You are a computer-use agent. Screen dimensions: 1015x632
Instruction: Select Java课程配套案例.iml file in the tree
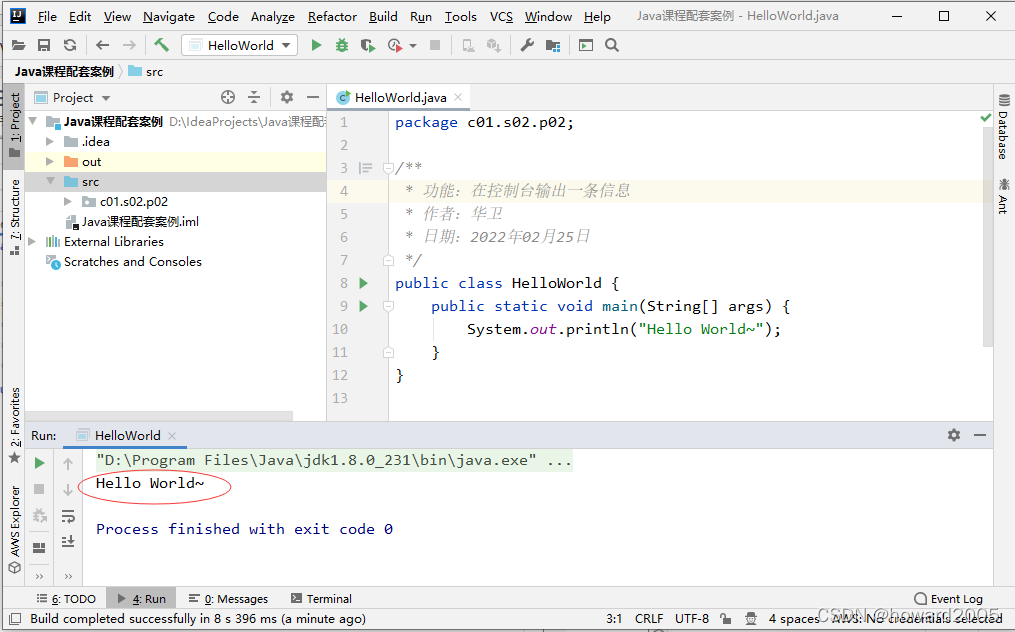(x=140, y=221)
